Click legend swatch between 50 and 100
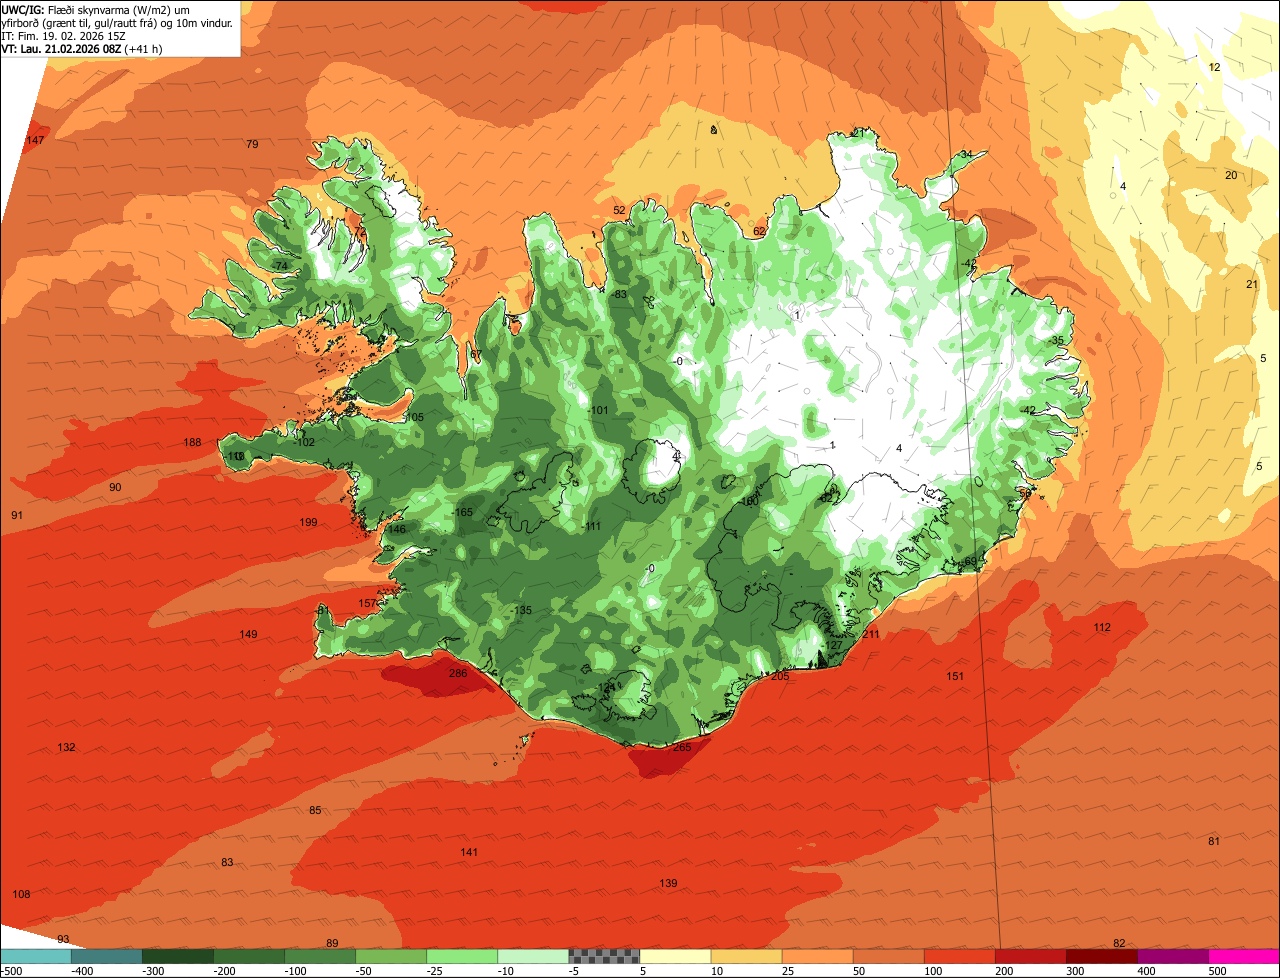Image resolution: width=1280 pixels, height=978 pixels. [888, 956]
